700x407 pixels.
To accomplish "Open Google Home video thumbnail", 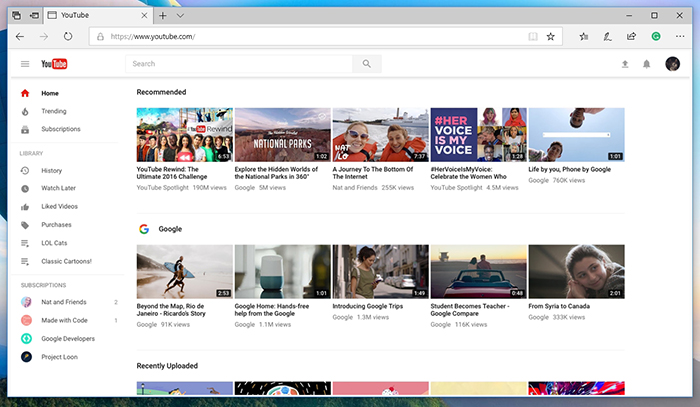I will point(283,272).
